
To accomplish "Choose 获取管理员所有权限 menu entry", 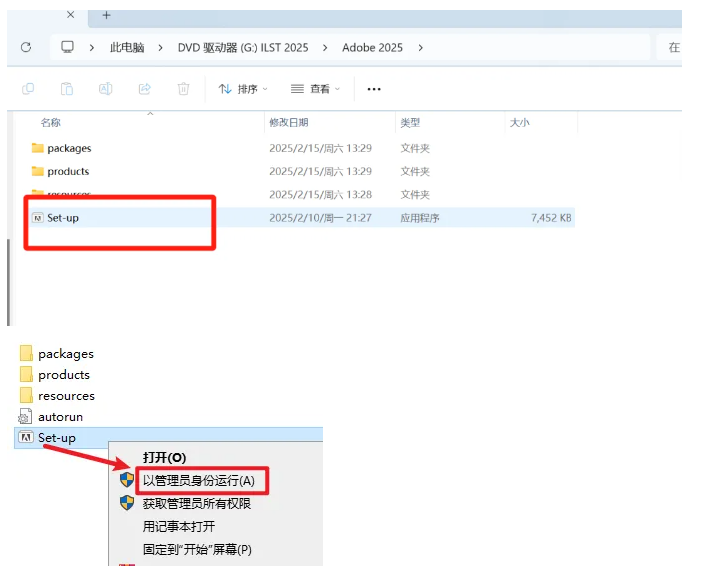I will tap(197, 503).
